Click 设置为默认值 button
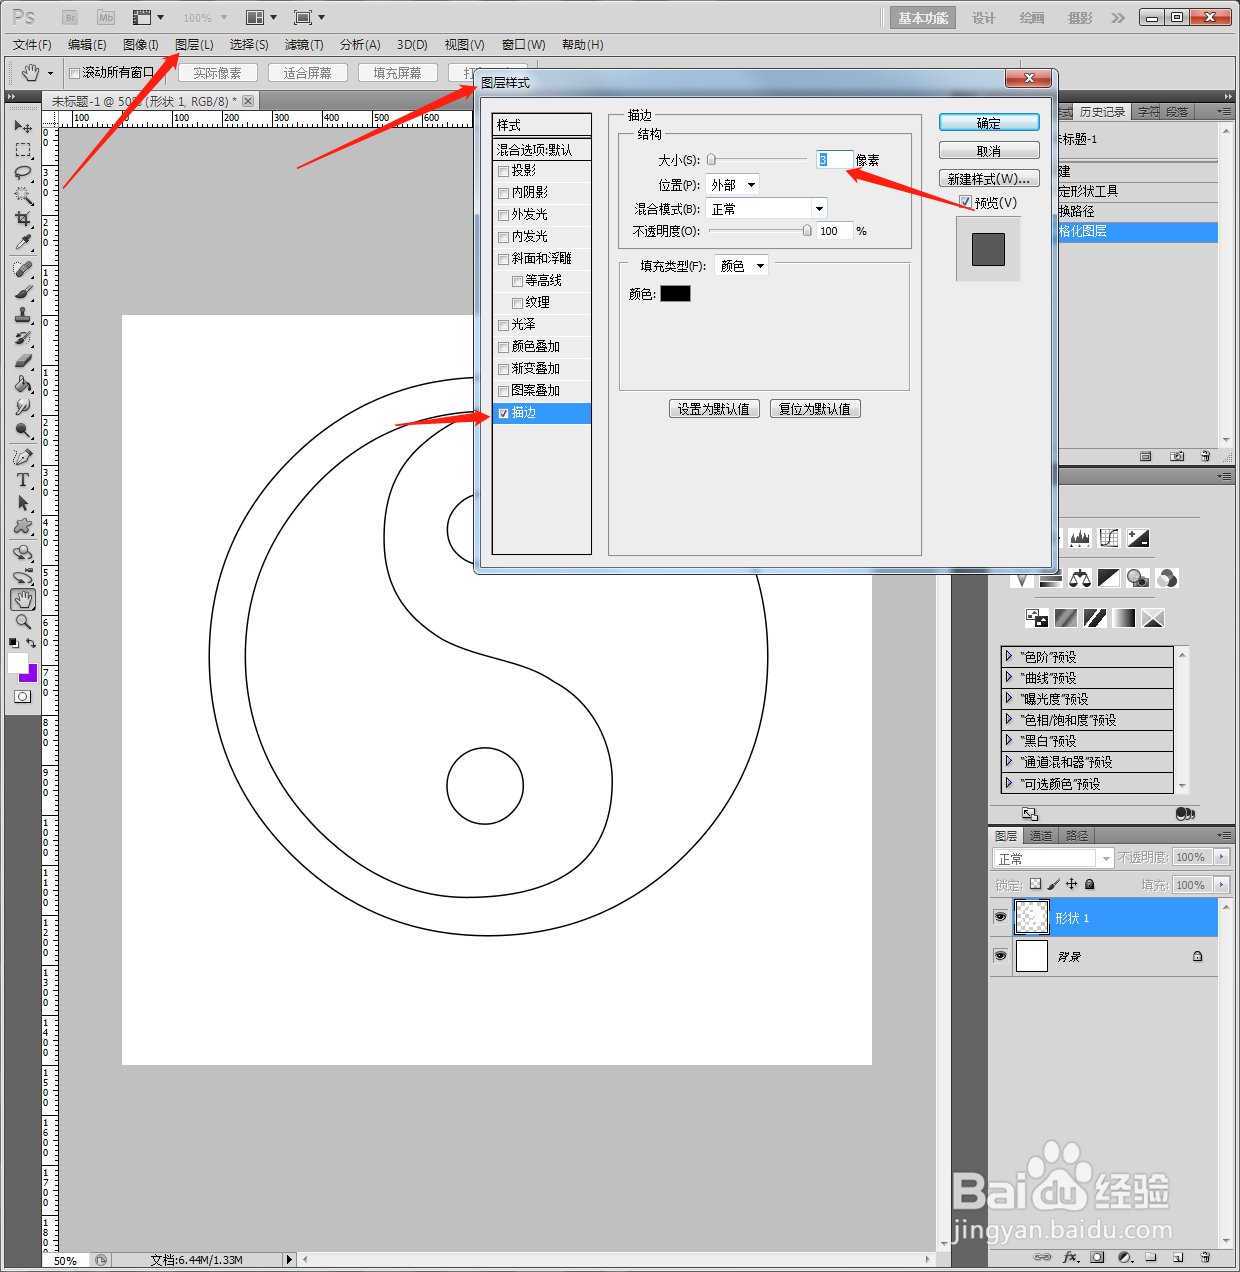This screenshot has width=1240, height=1272. (x=714, y=409)
